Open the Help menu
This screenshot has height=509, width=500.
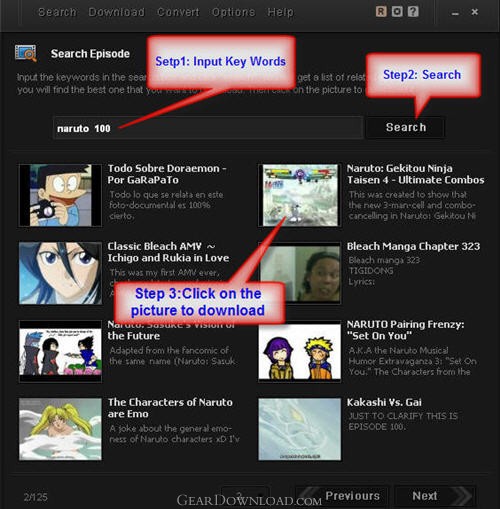click(x=280, y=12)
